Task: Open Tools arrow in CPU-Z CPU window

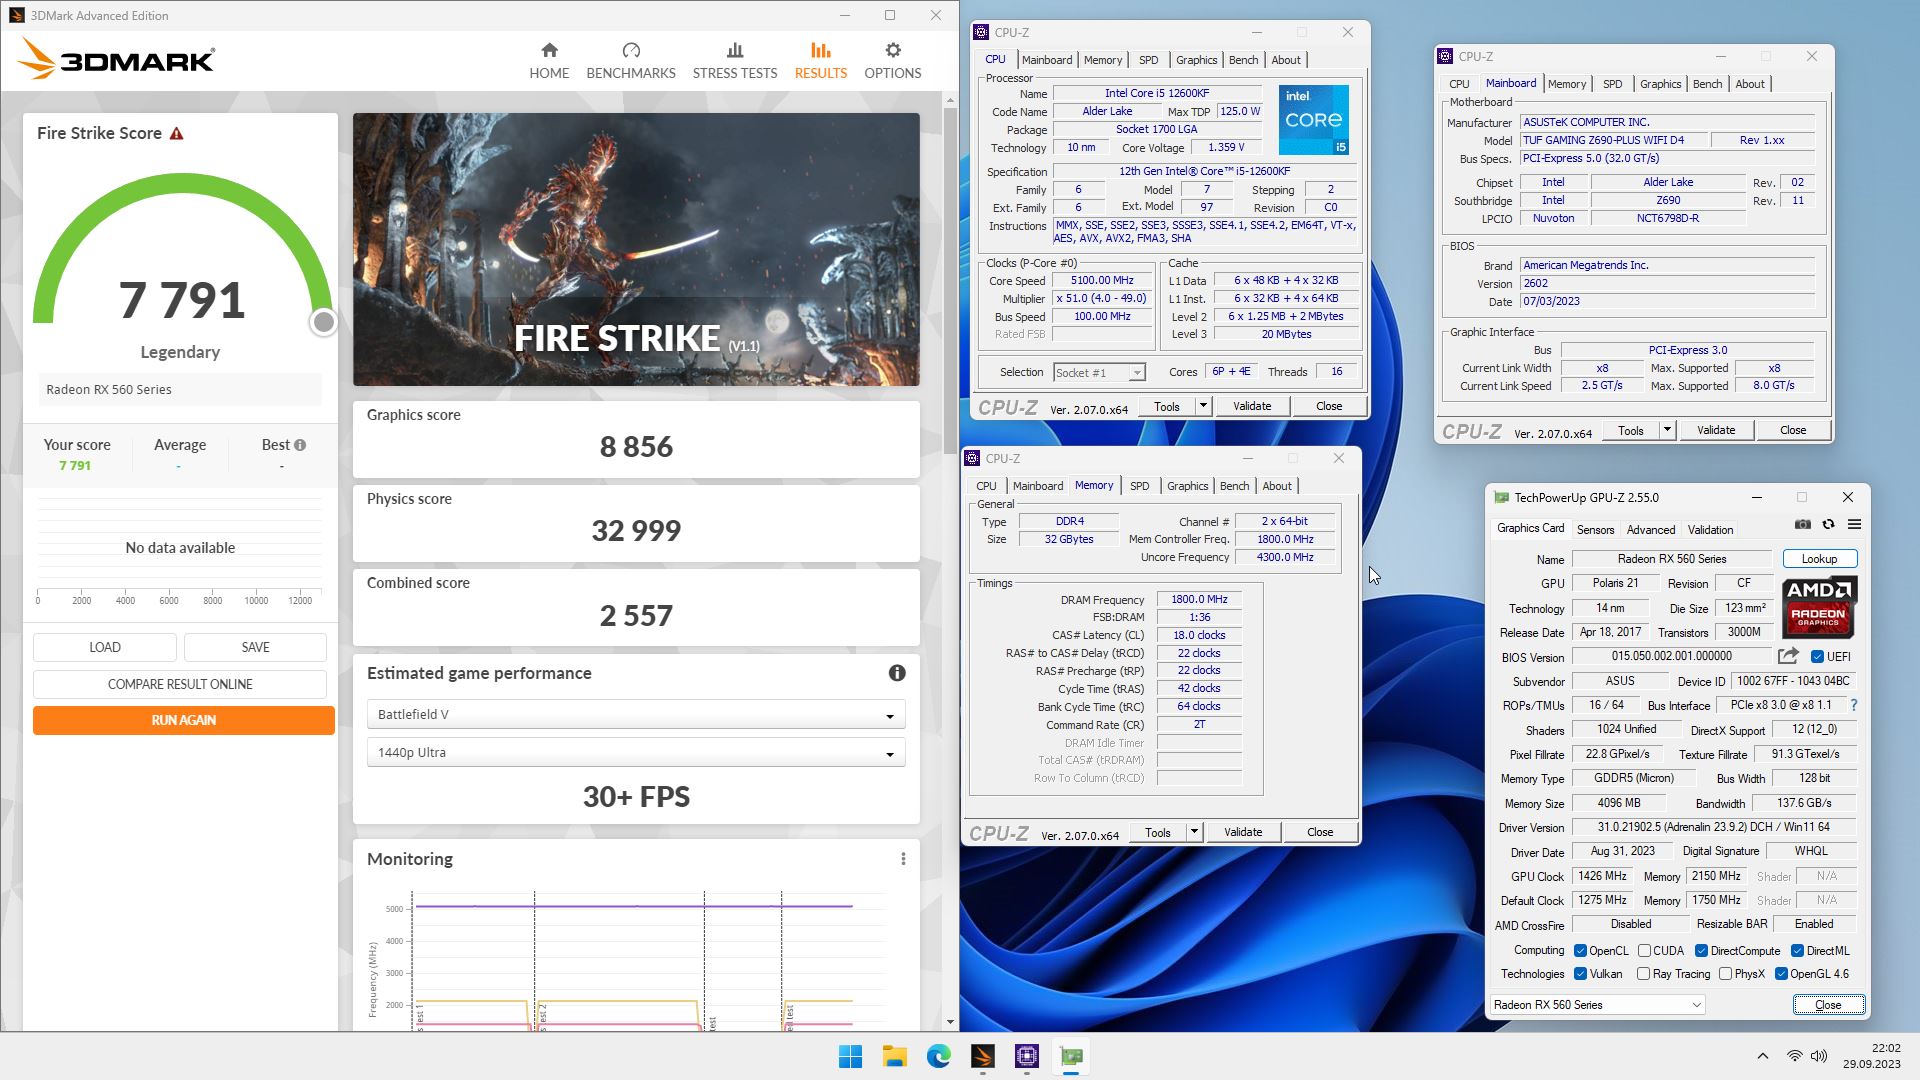Action: (1203, 406)
